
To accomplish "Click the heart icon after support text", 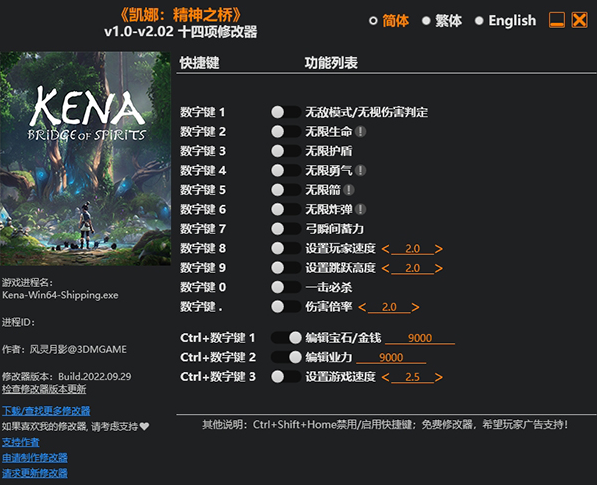I will pyautogui.click(x=144, y=426).
